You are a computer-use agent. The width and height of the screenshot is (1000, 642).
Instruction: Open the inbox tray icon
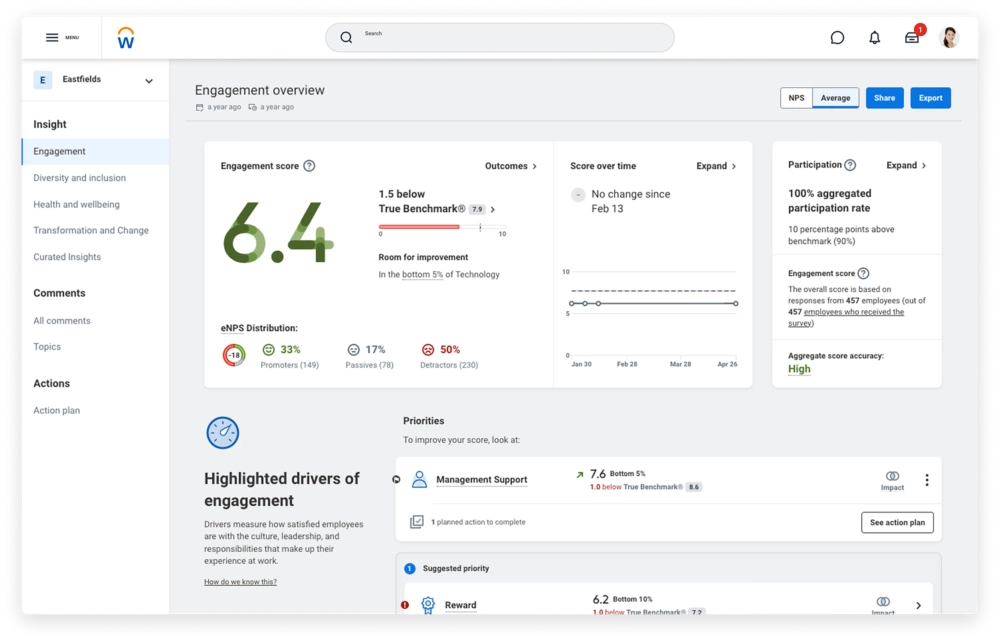pyautogui.click(x=912, y=38)
